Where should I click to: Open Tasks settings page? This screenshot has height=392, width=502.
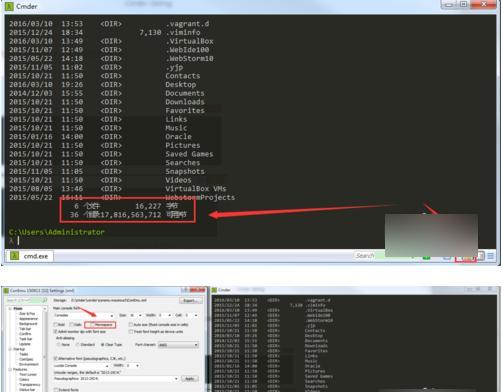pos(24,354)
